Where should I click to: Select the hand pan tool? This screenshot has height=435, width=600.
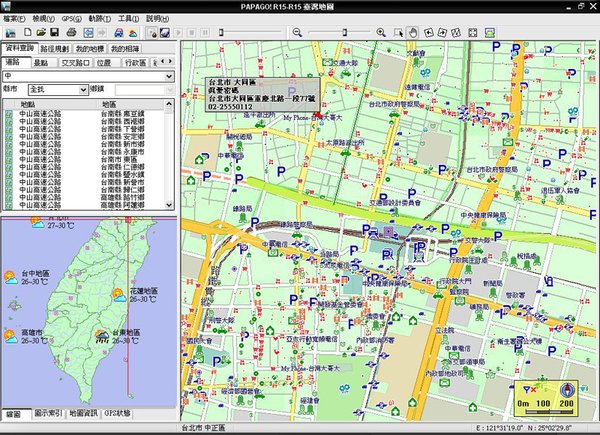point(413,32)
